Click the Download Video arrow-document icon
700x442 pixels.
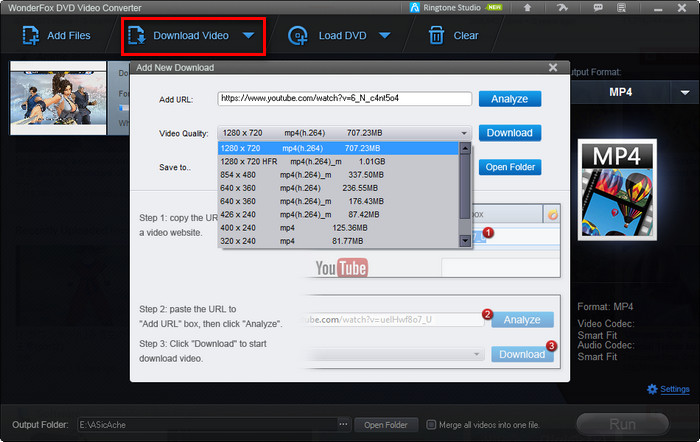137,36
